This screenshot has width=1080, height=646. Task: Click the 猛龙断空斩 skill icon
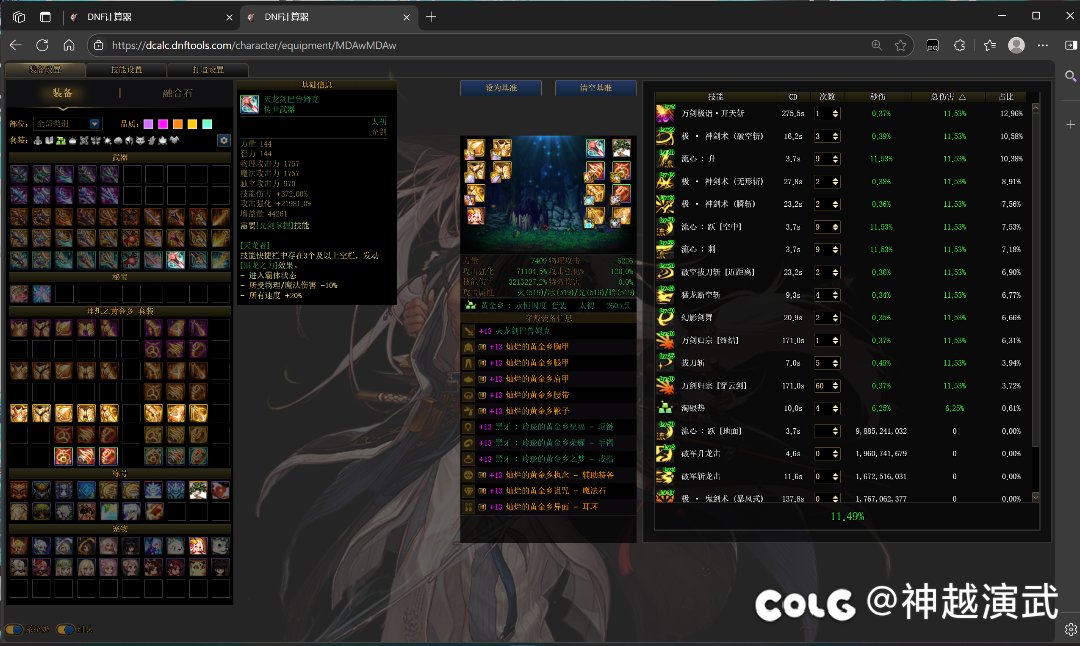665,295
